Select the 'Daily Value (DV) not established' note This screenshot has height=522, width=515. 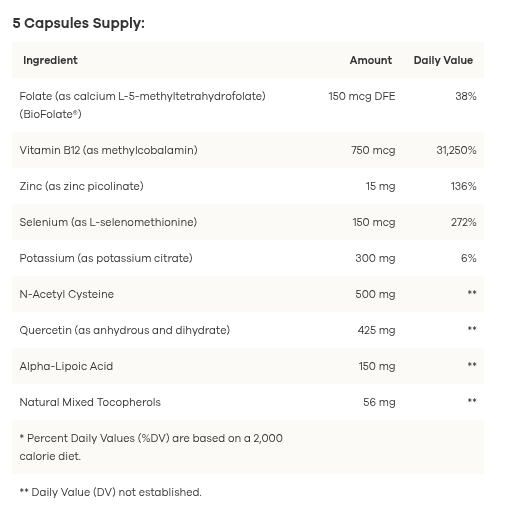[110, 492]
